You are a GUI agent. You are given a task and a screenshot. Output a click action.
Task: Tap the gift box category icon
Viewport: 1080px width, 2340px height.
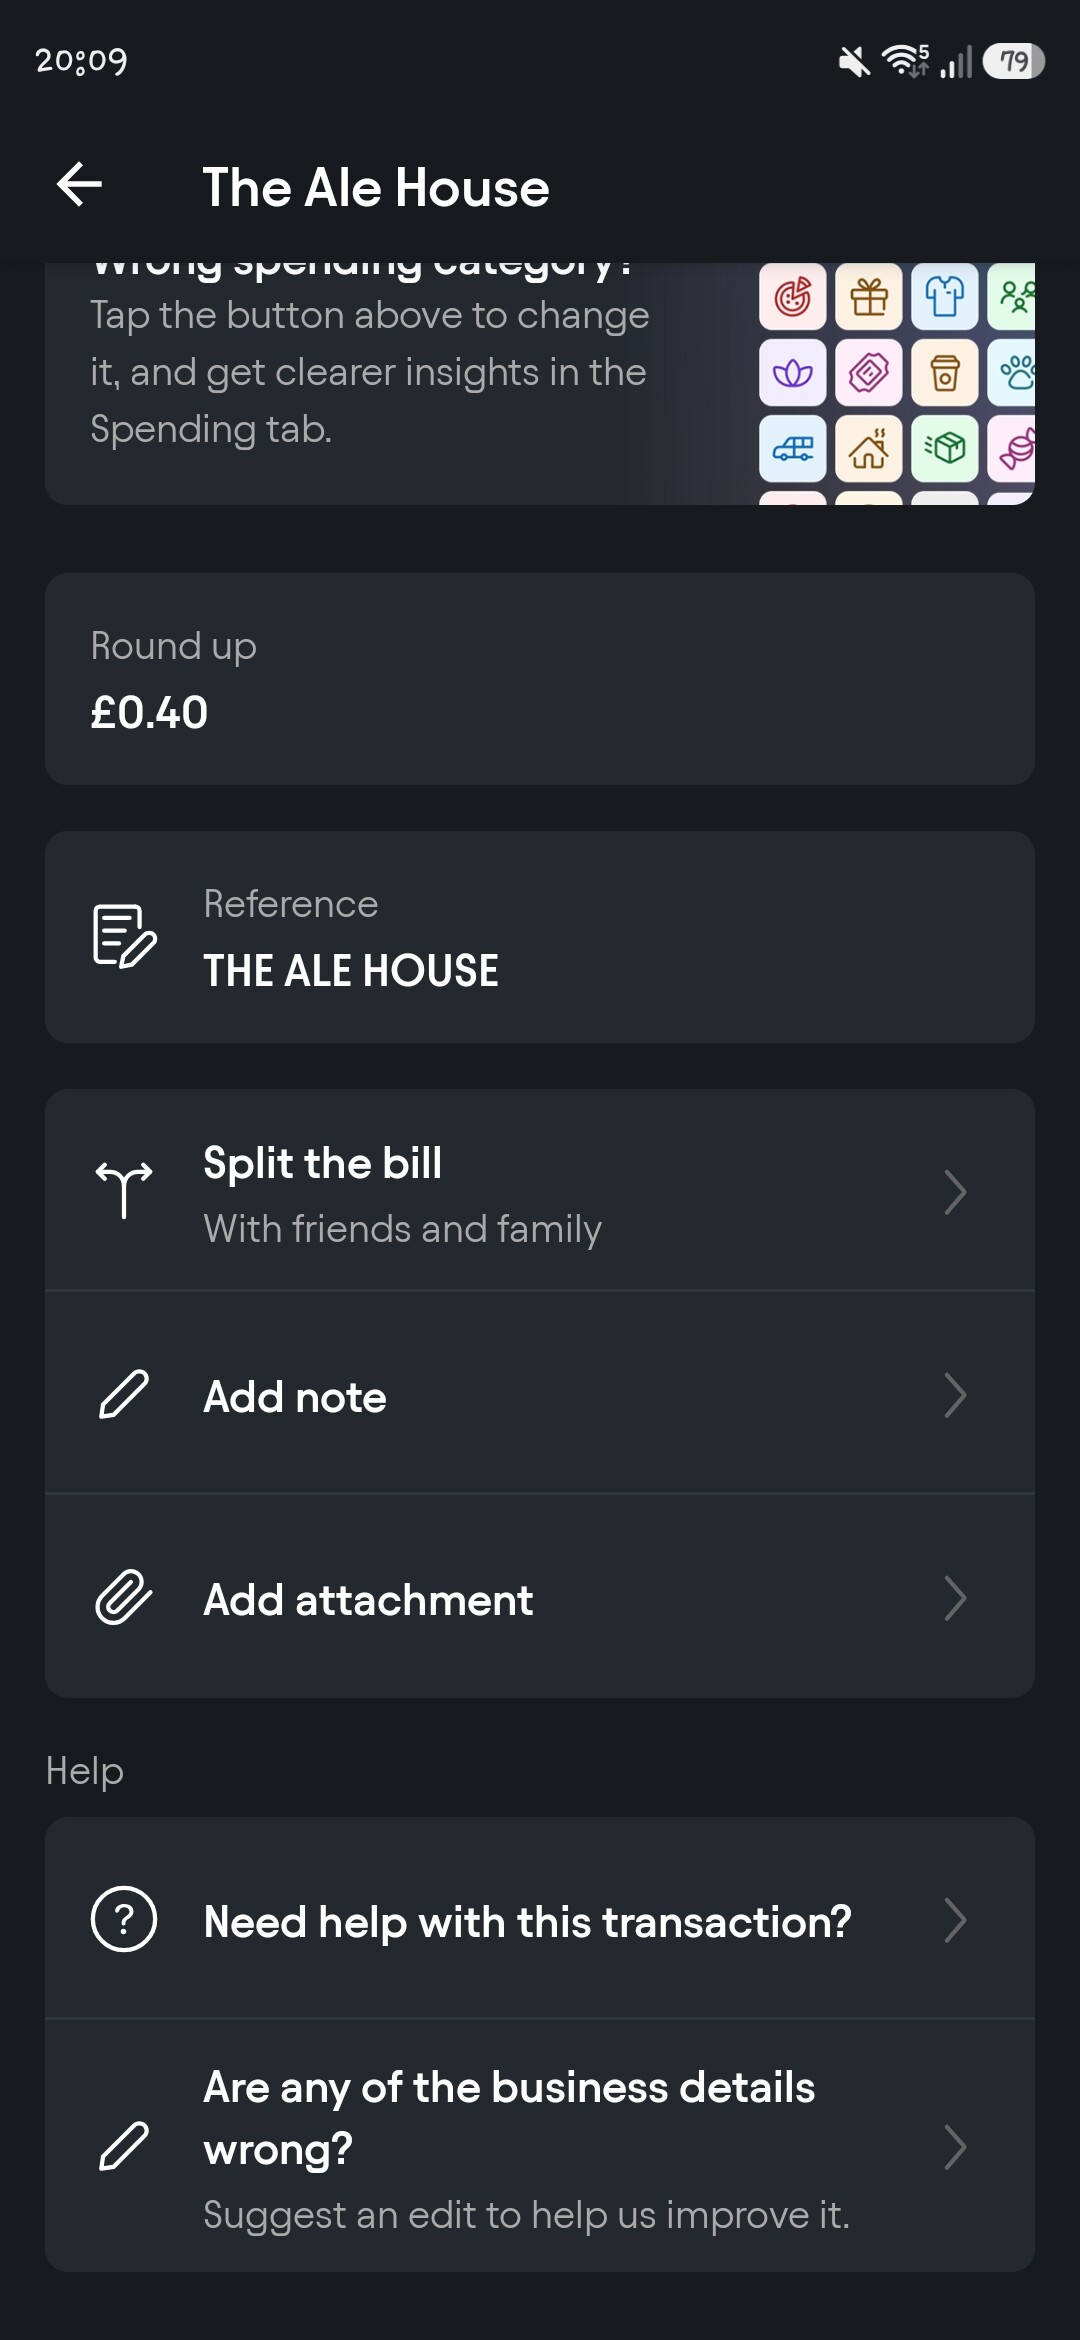coord(869,297)
